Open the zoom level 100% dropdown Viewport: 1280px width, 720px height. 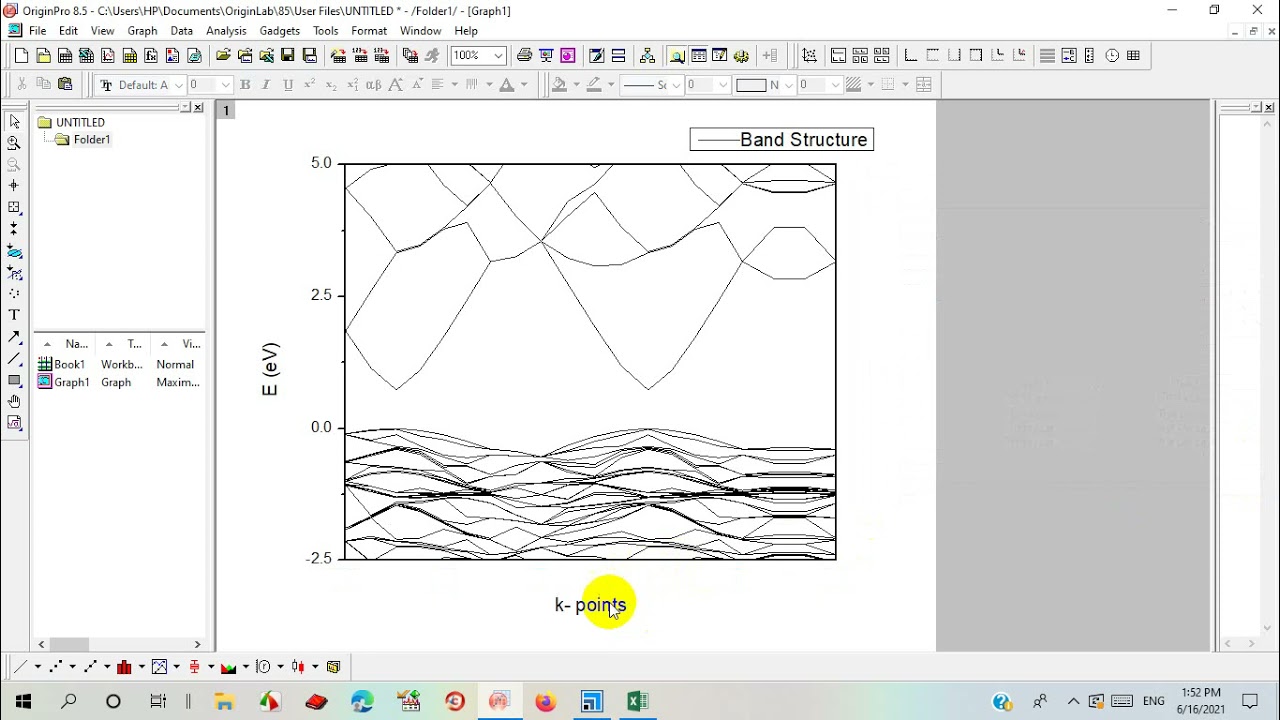point(498,56)
